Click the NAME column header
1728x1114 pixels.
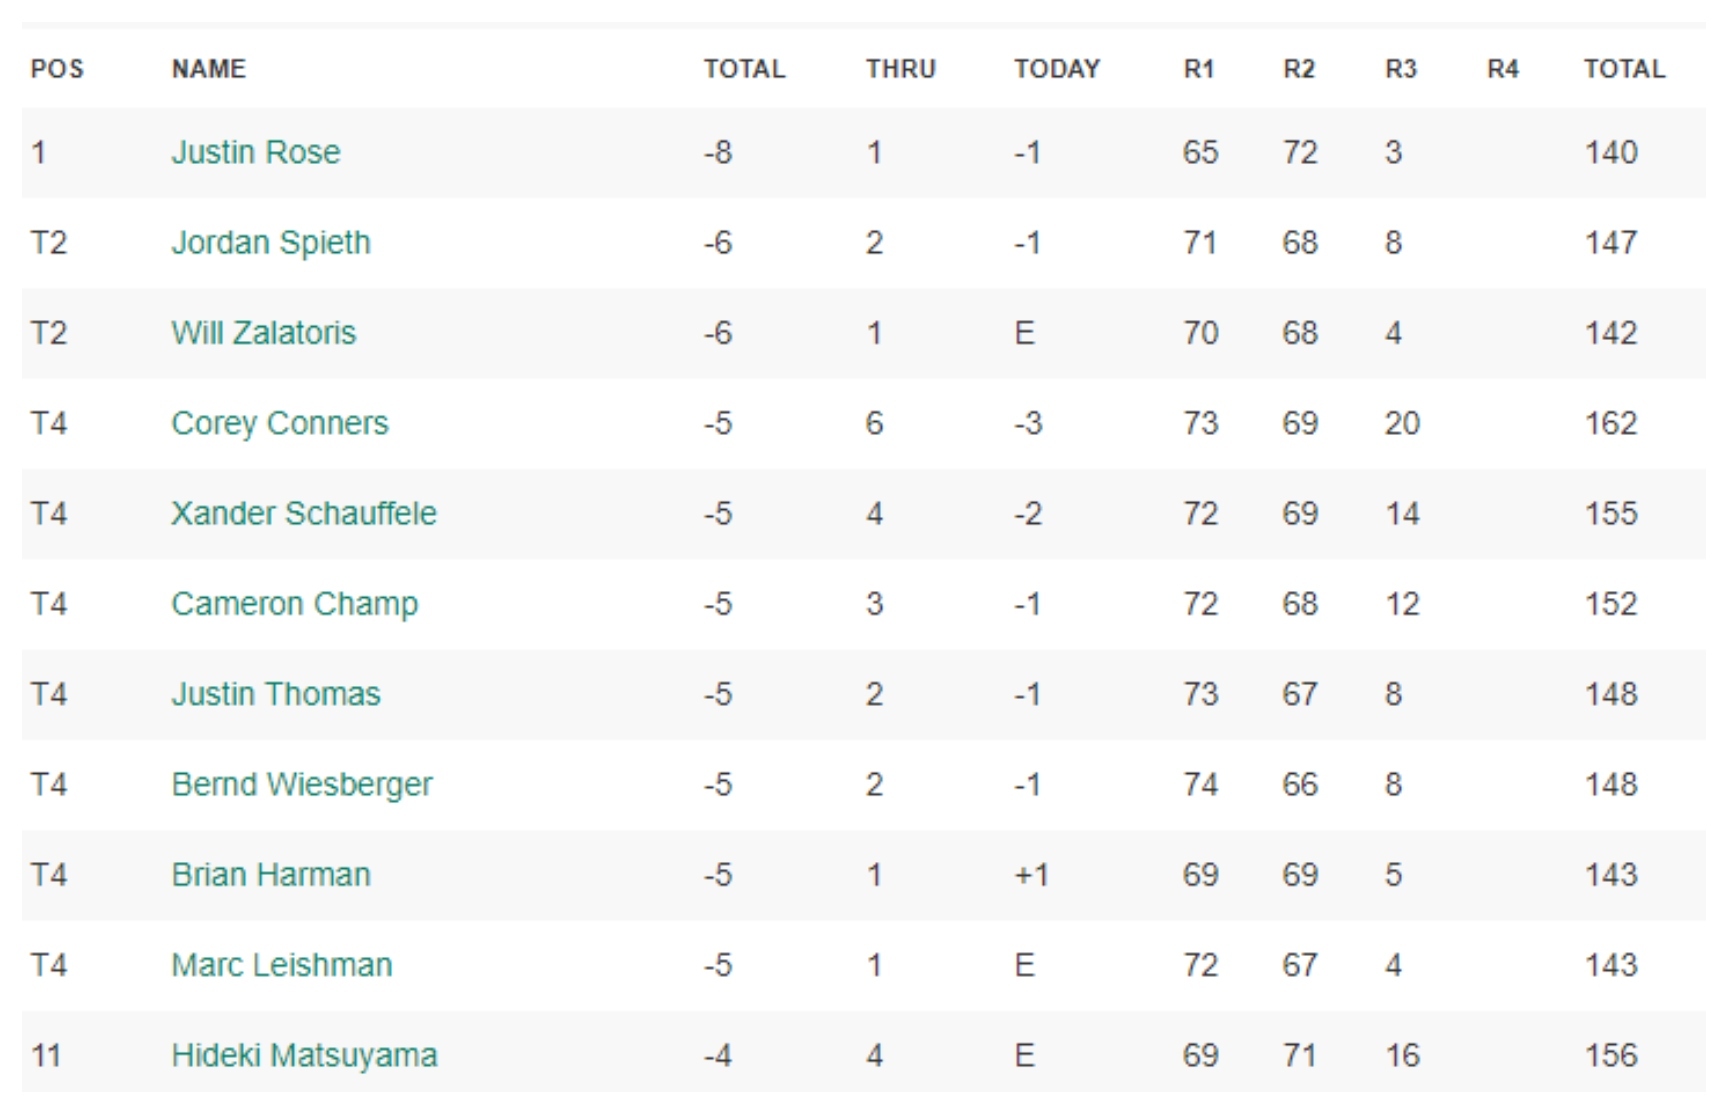pyautogui.click(x=208, y=69)
